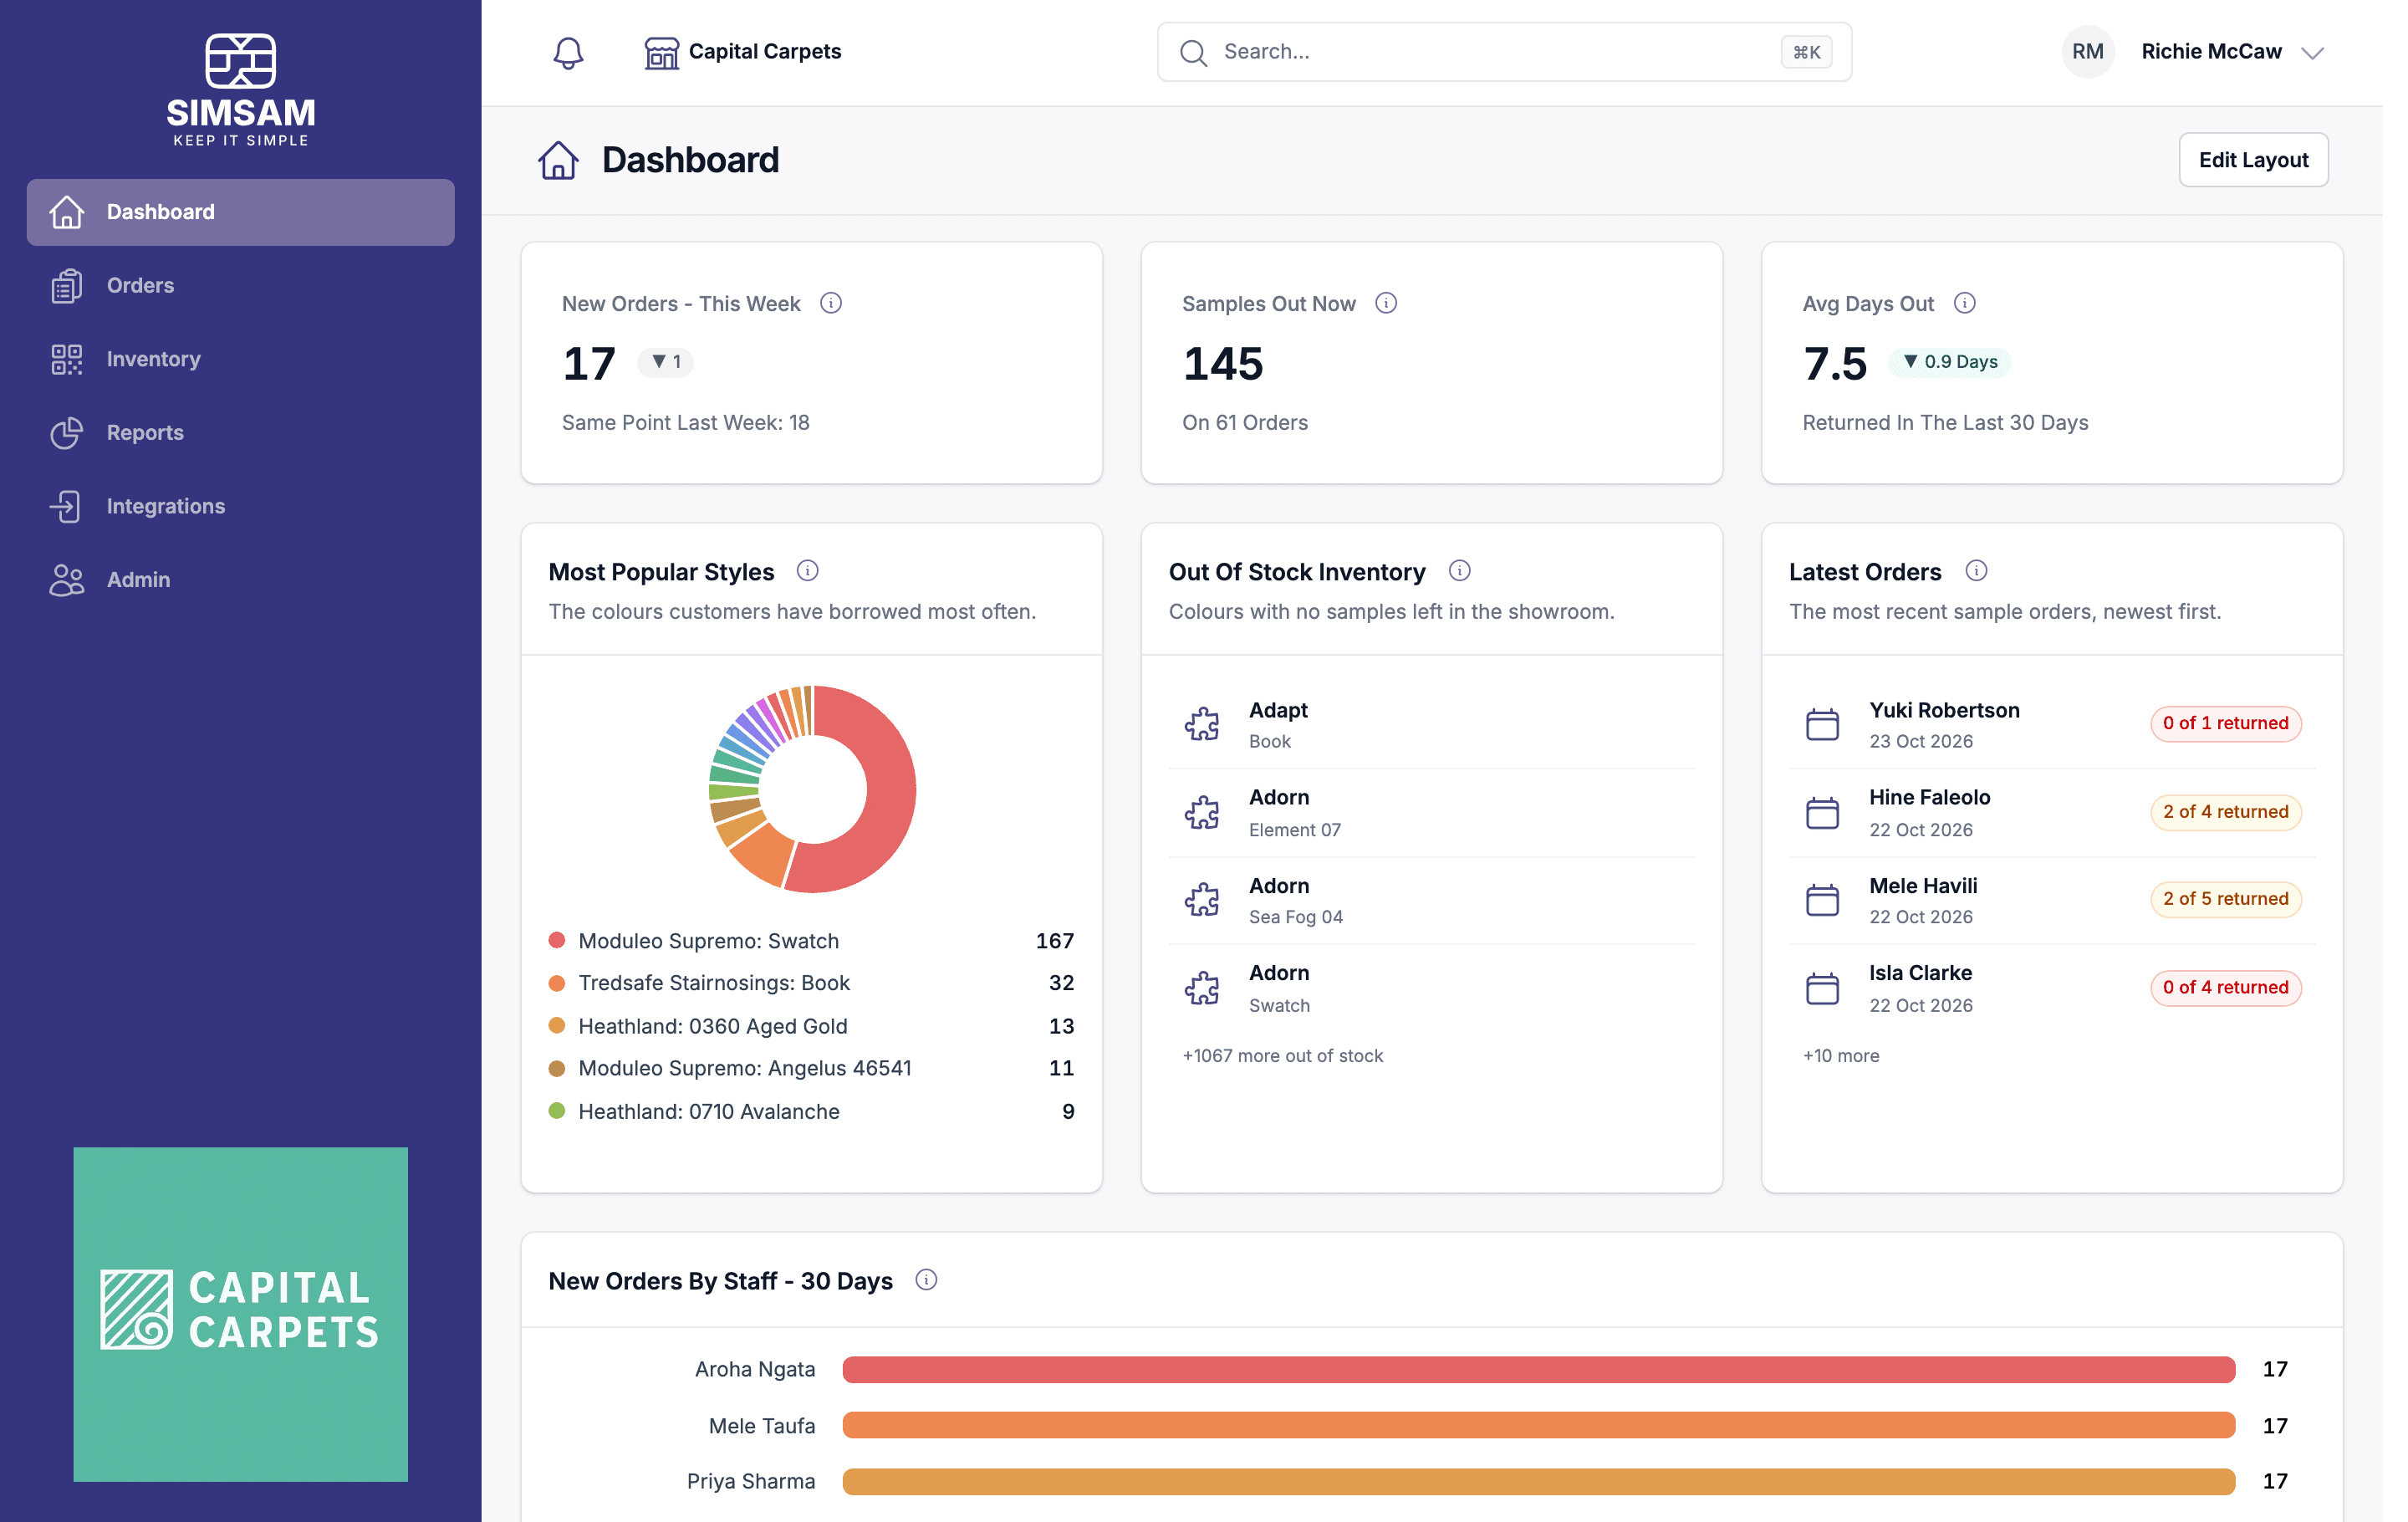Click Aroha Ngata's red bar
The width and height of the screenshot is (2408, 1522).
click(x=1538, y=1369)
